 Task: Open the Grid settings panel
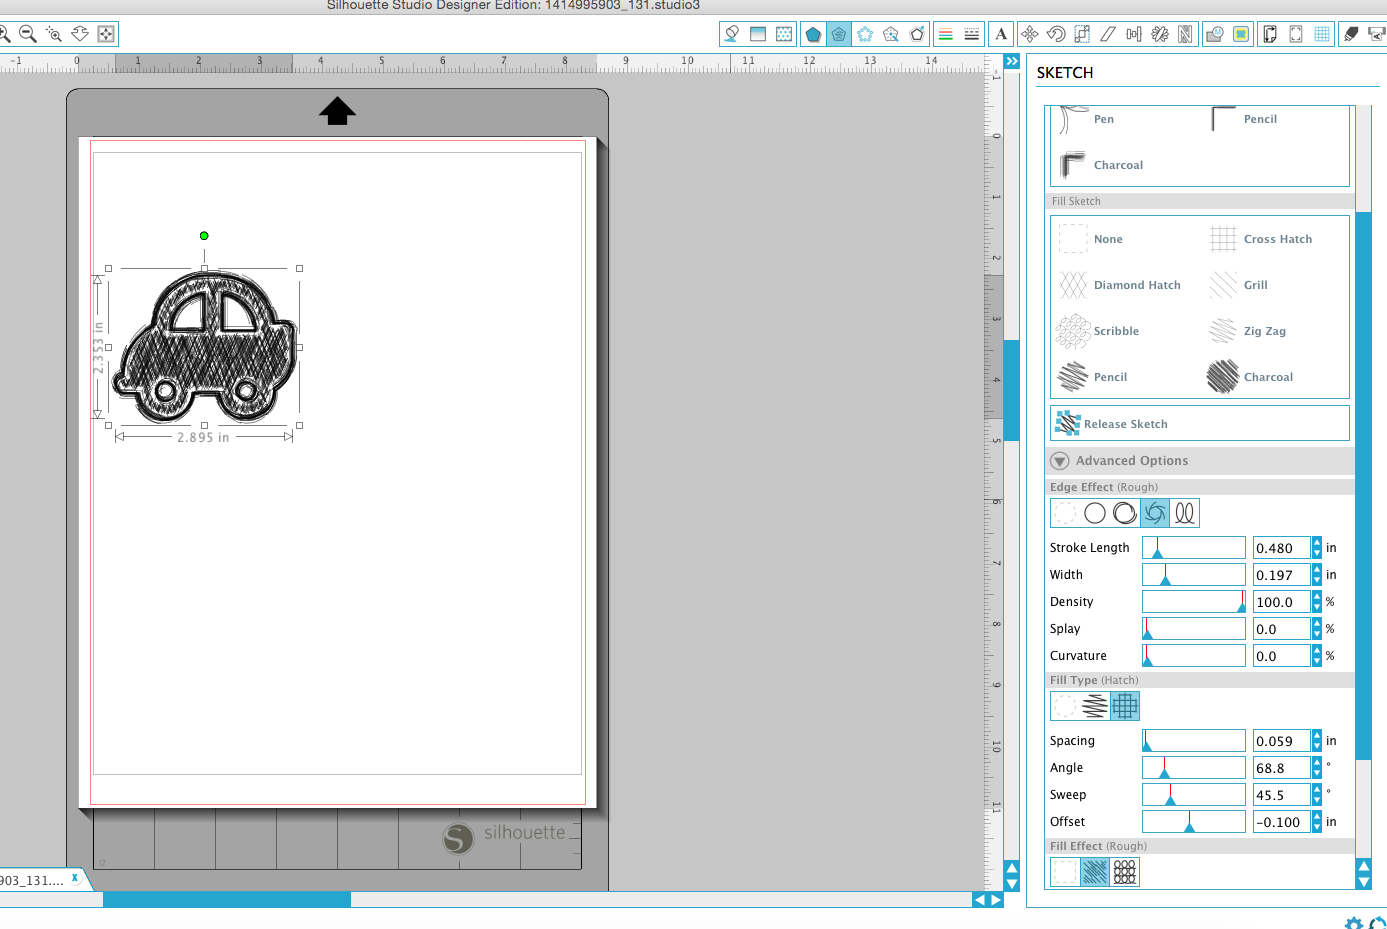(1320, 33)
